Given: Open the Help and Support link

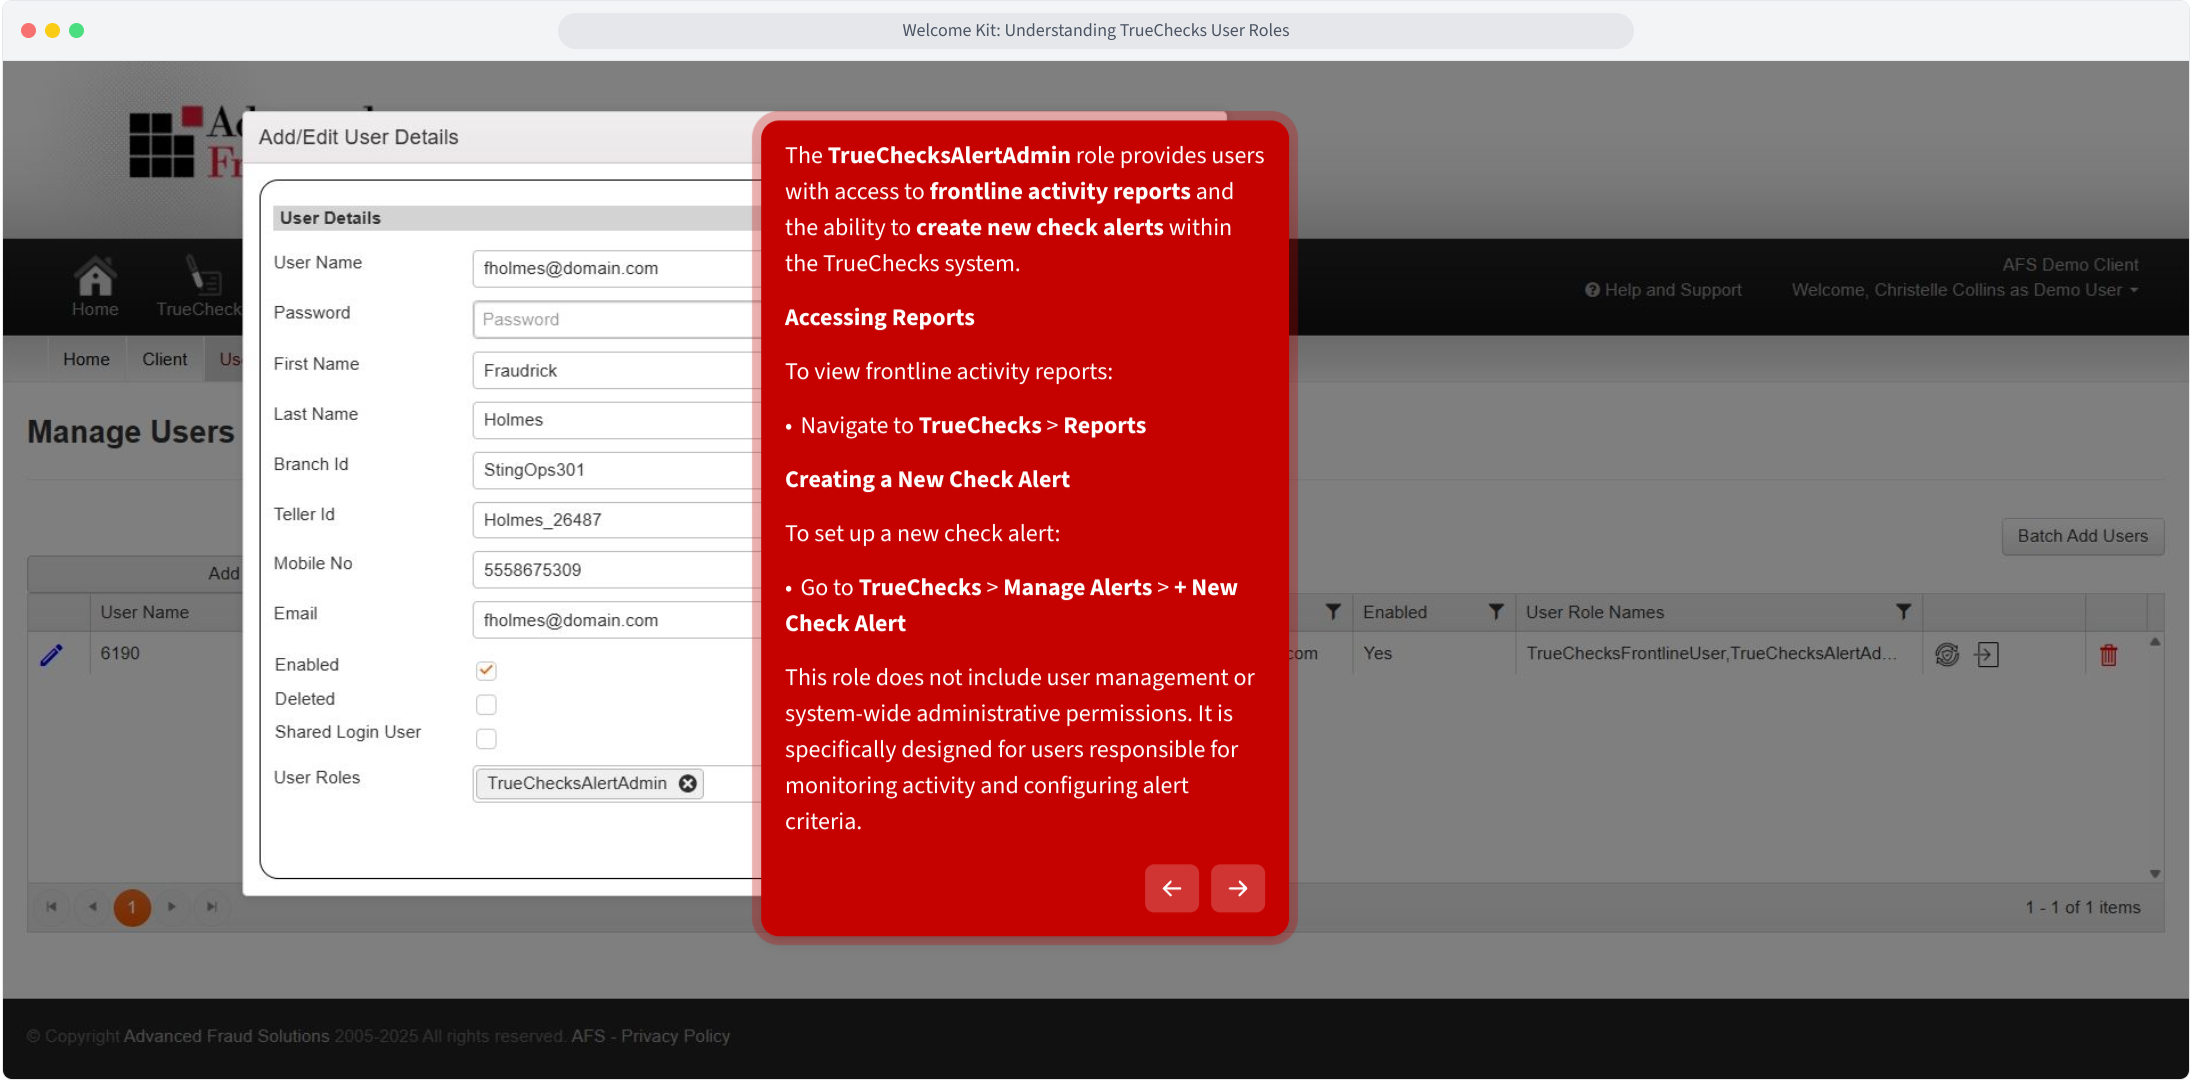Looking at the screenshot, I should click(x=1664, y=290).
